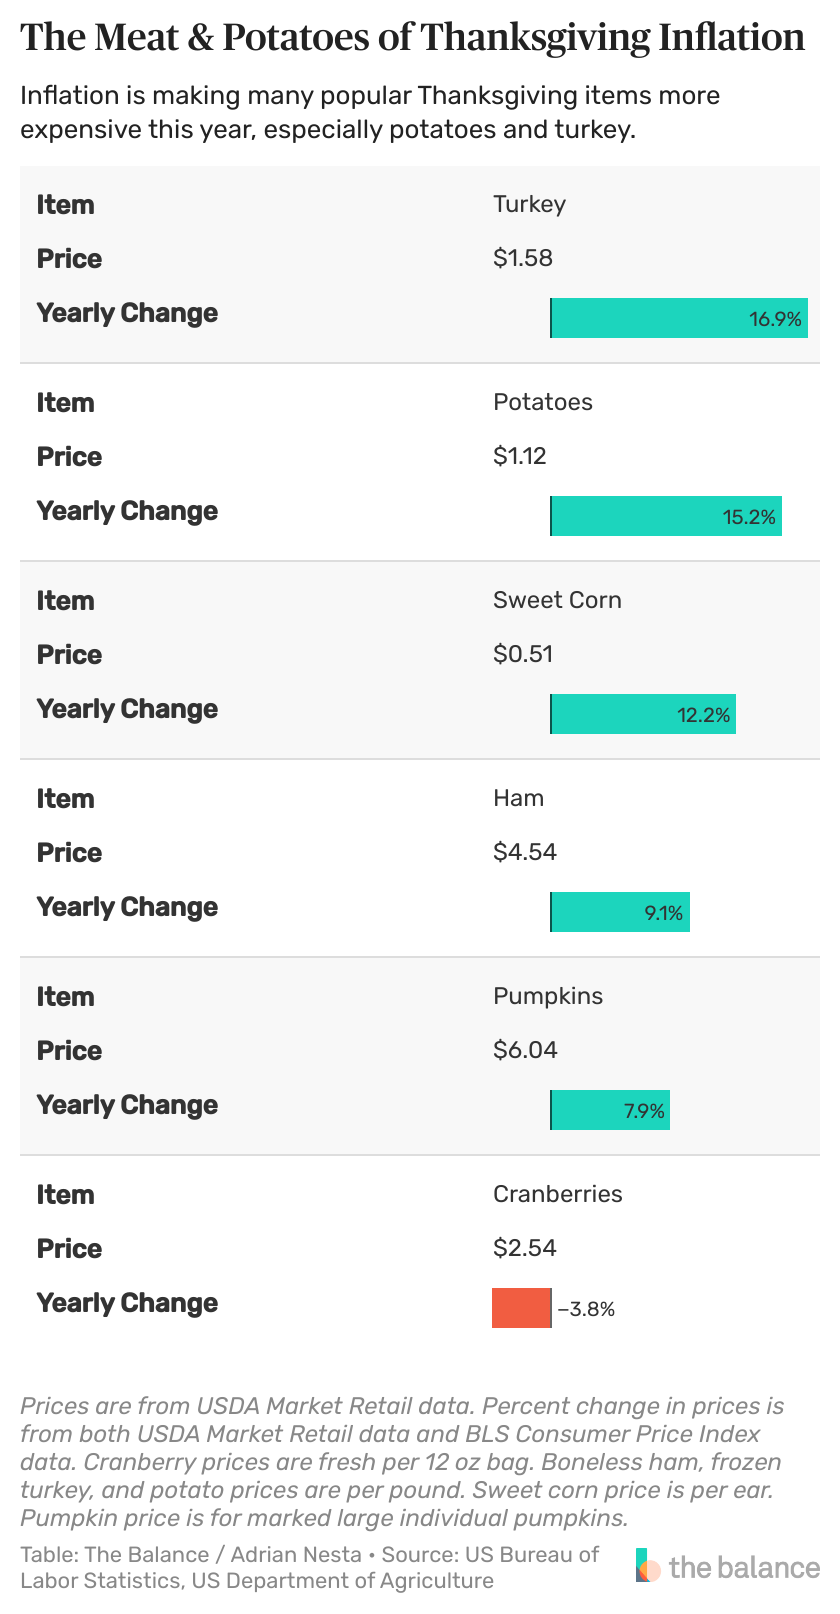Click 'the balance' brand text

coord(744,1566)
